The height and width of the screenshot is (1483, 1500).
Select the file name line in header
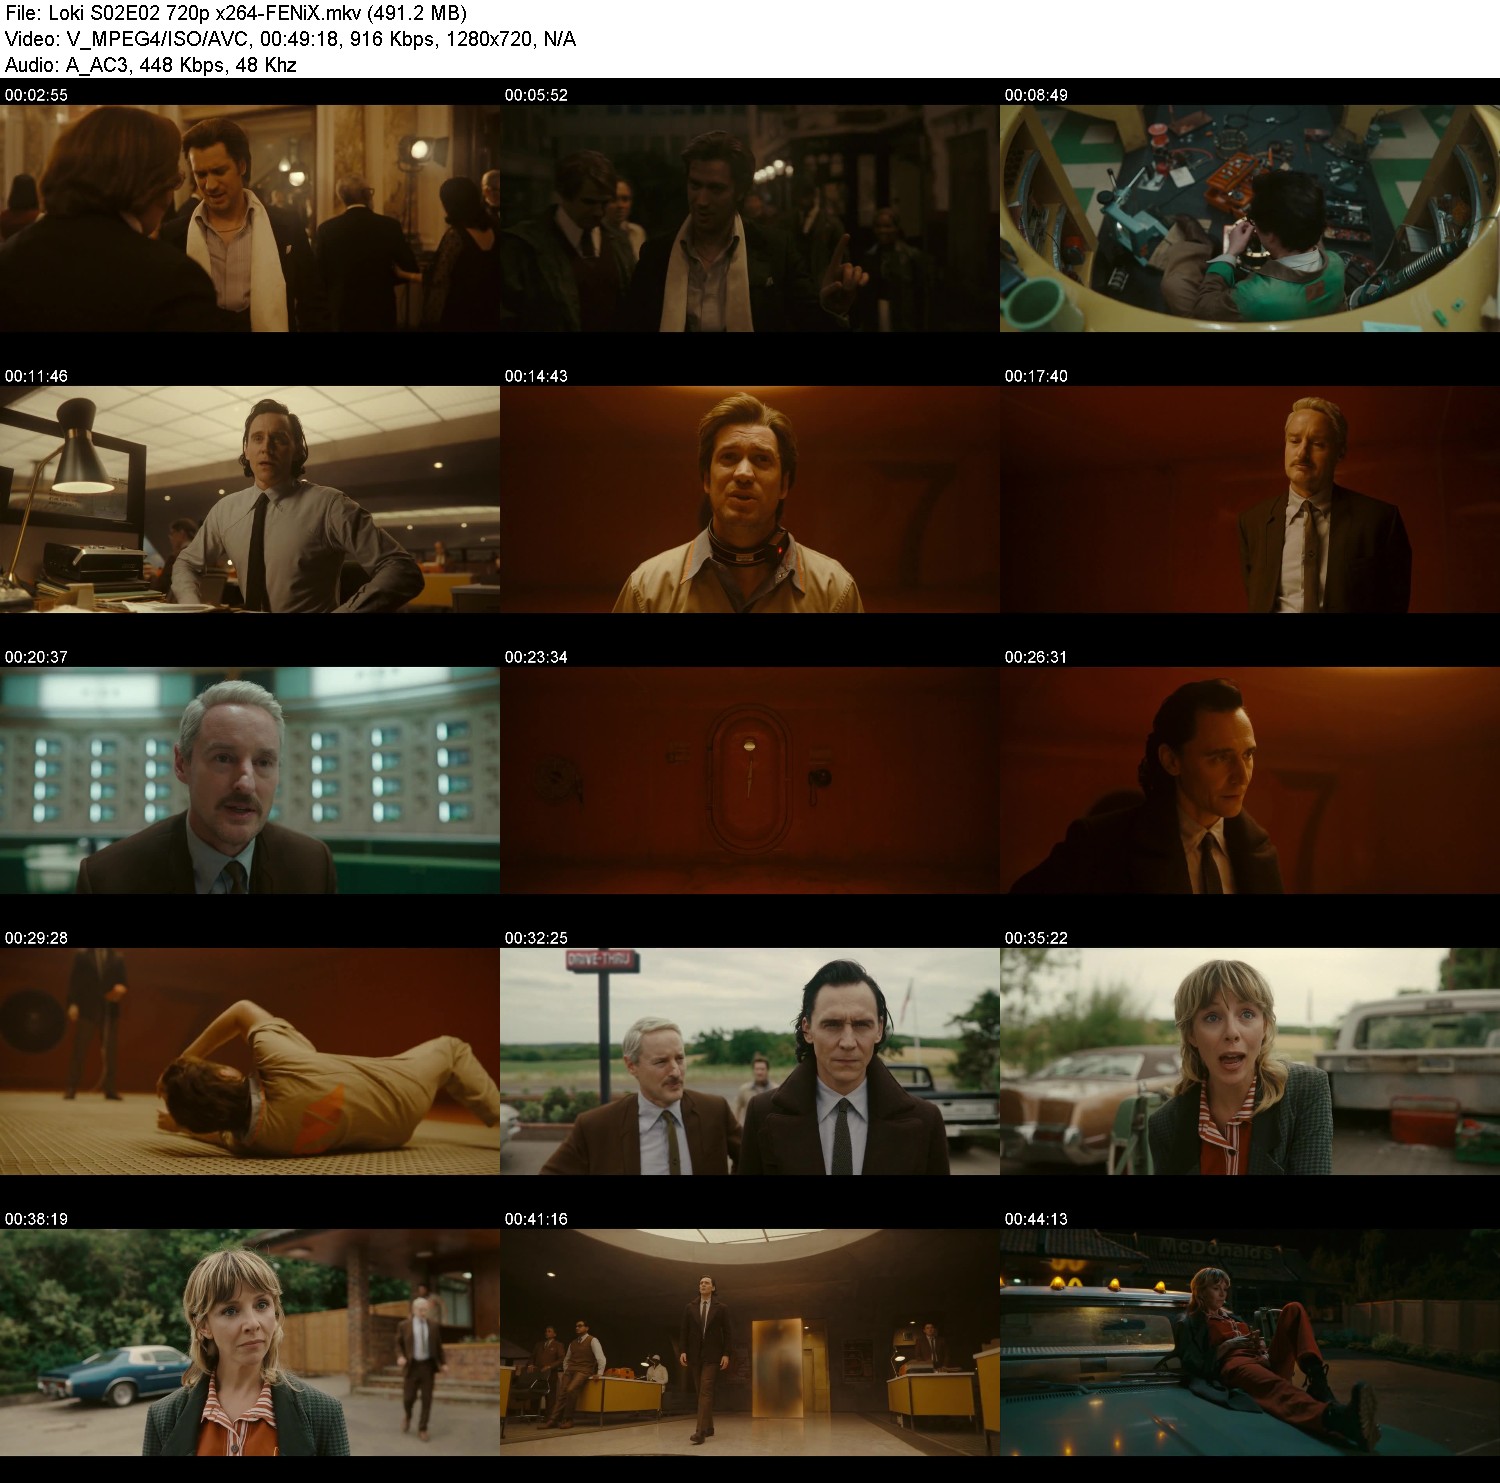(x=236, y=14)
